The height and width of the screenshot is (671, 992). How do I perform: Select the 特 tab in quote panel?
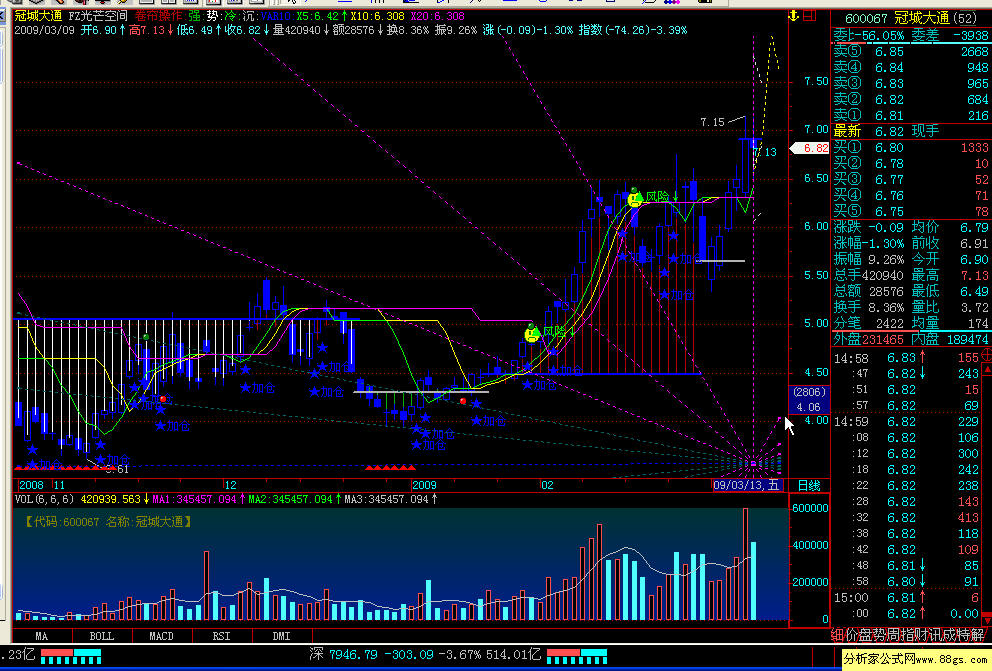963,635
